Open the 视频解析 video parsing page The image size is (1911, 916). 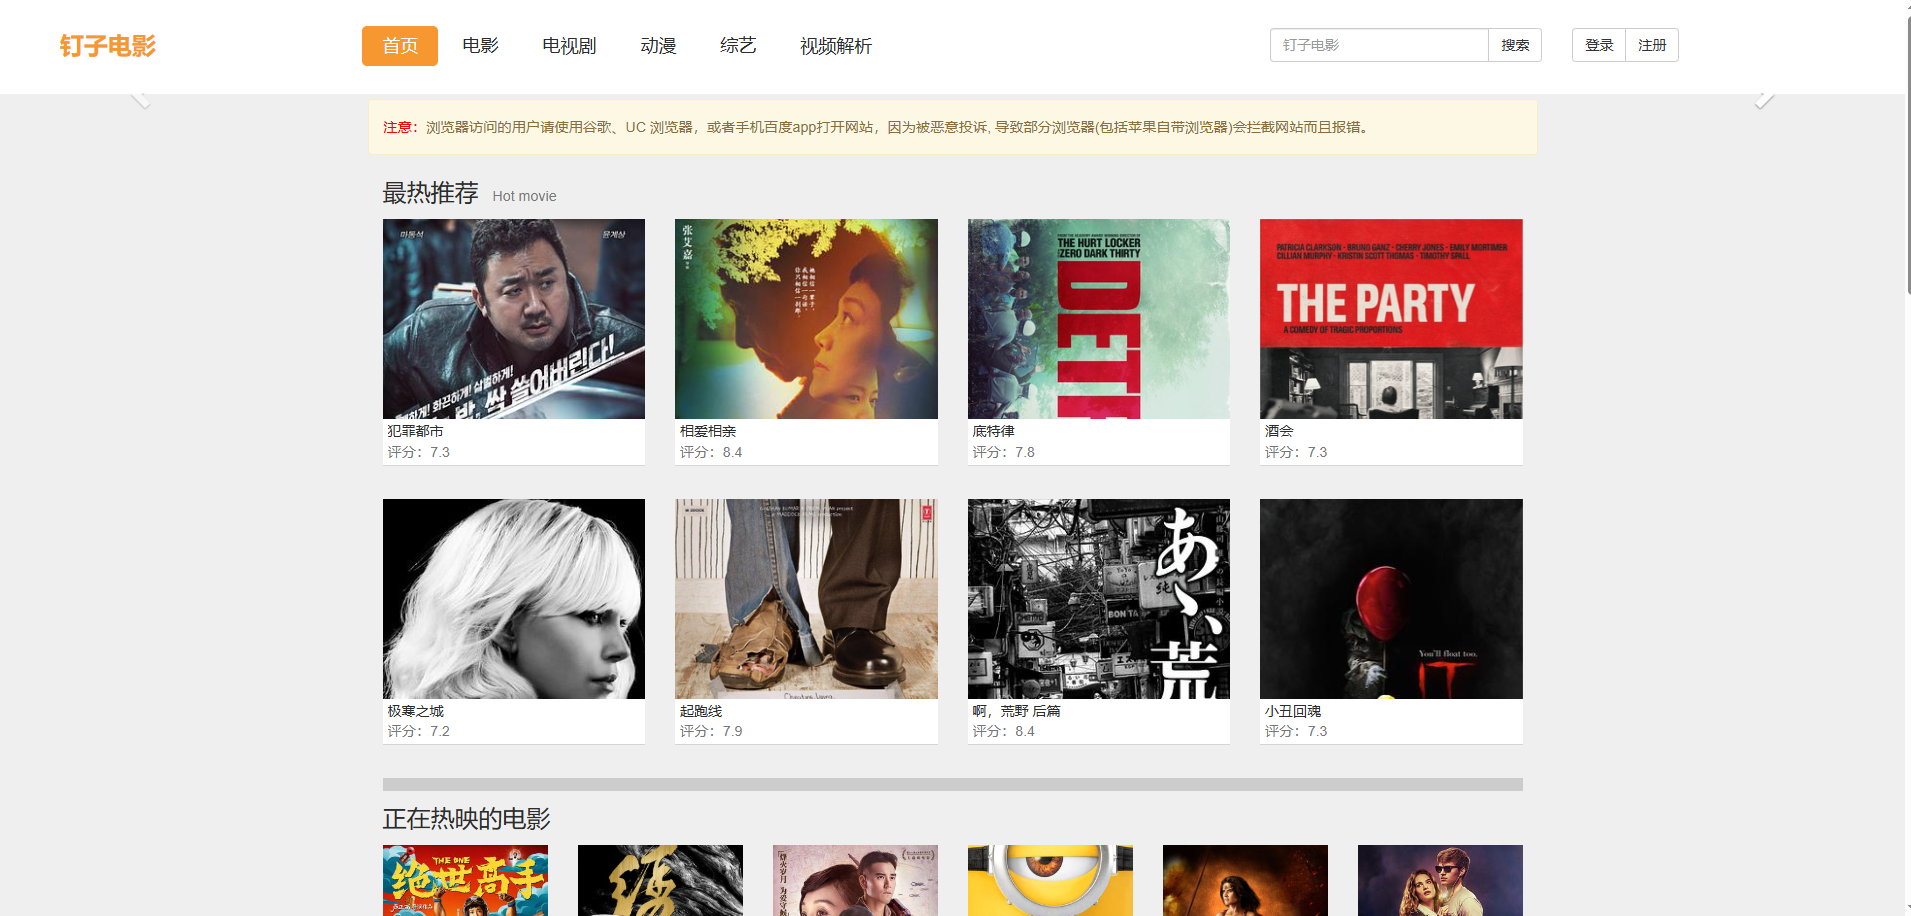835,46
